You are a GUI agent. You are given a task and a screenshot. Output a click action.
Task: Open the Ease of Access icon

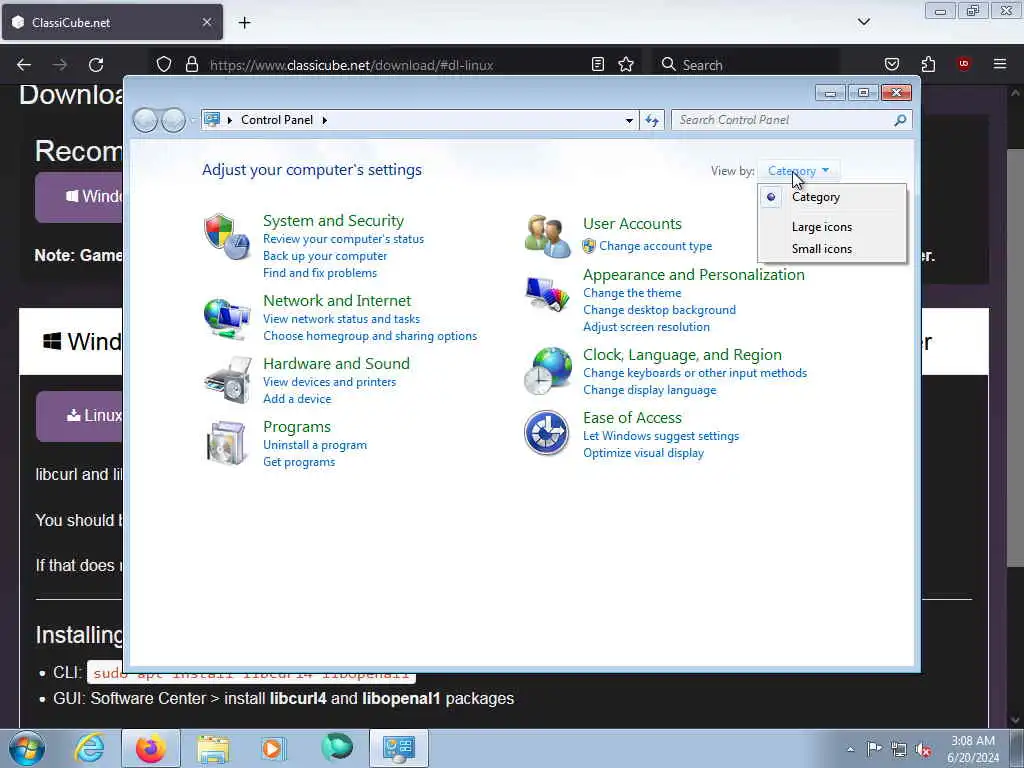(547, 433)
